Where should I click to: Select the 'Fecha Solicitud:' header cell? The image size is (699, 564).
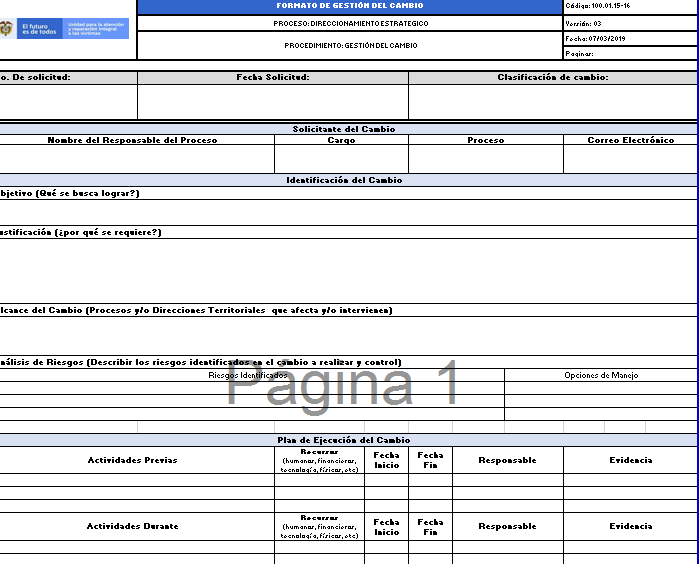pos(273,78)
